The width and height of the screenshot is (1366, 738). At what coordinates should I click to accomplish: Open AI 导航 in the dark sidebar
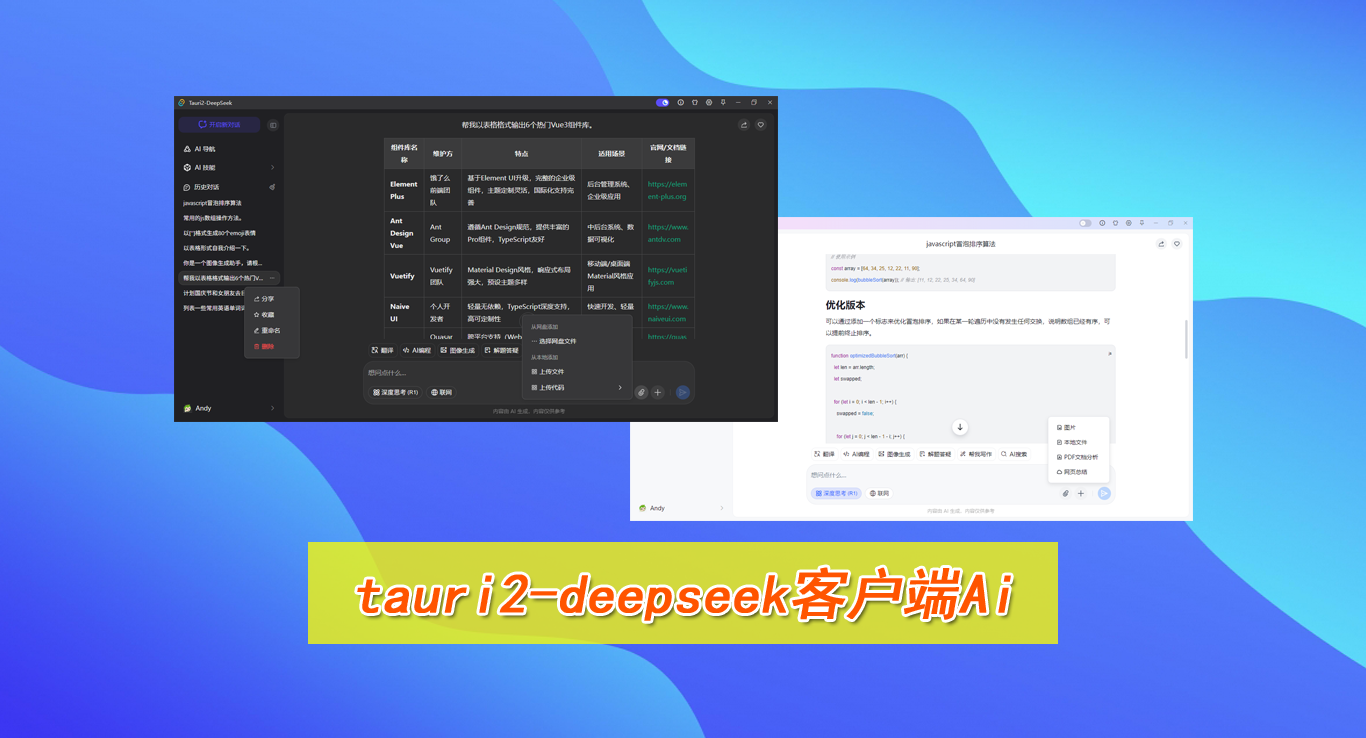click(229, 149)
